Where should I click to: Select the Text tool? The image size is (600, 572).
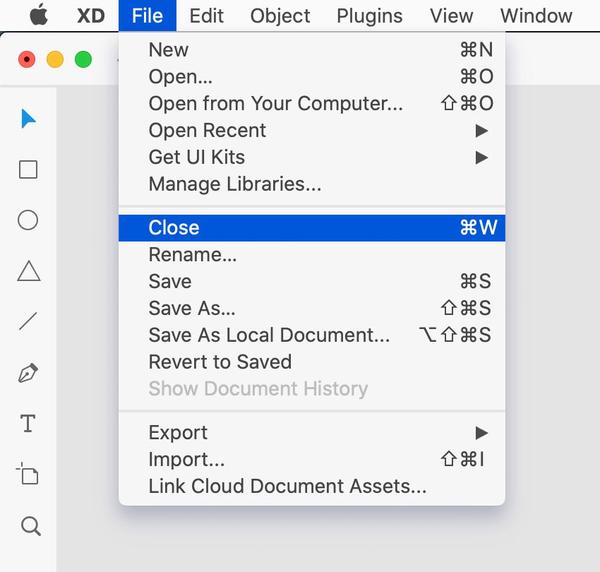pyautogui.click(x=29, y=424)
